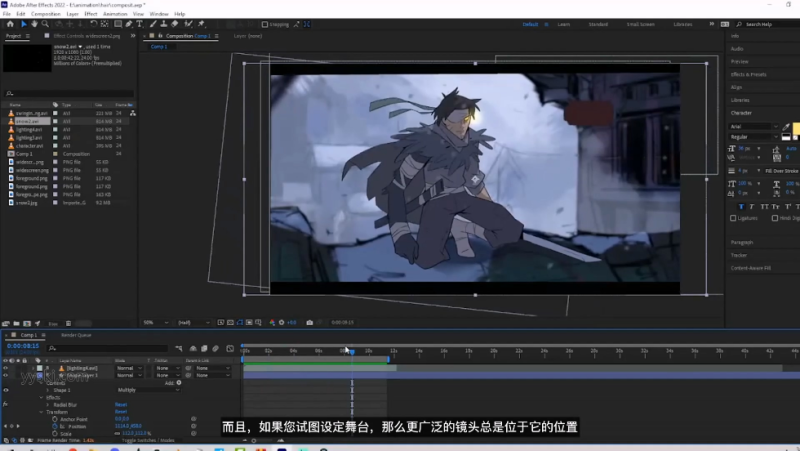
Task: Click Reset for Radial Blur
Action: [121, 405]
